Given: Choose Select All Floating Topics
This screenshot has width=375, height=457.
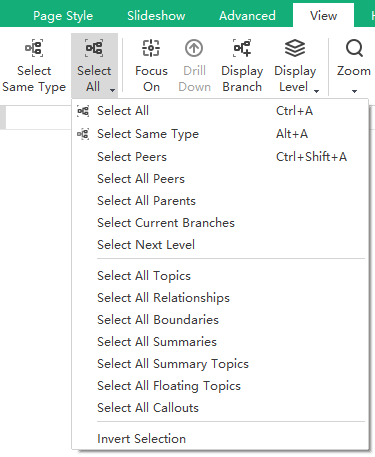Looking at the screenshot, I should click(220, 386).
